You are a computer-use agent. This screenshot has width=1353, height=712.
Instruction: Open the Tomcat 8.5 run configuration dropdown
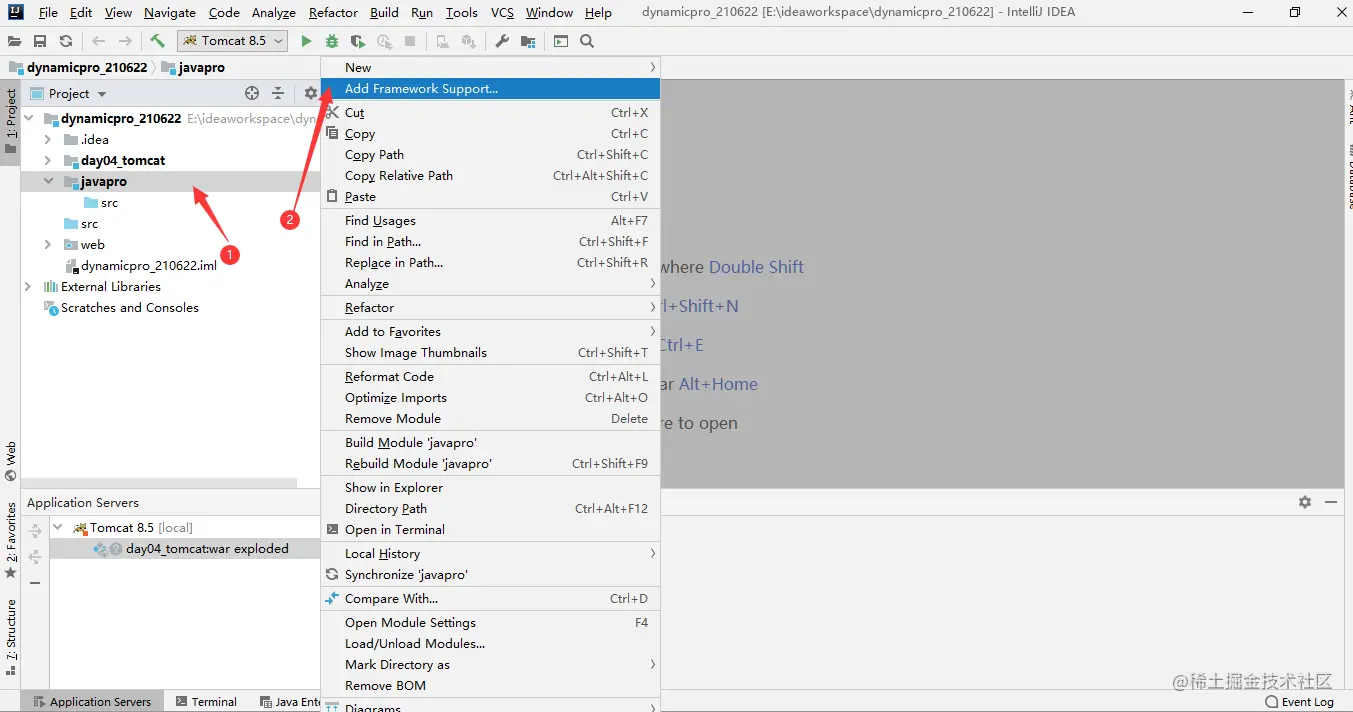click(233, 41)
